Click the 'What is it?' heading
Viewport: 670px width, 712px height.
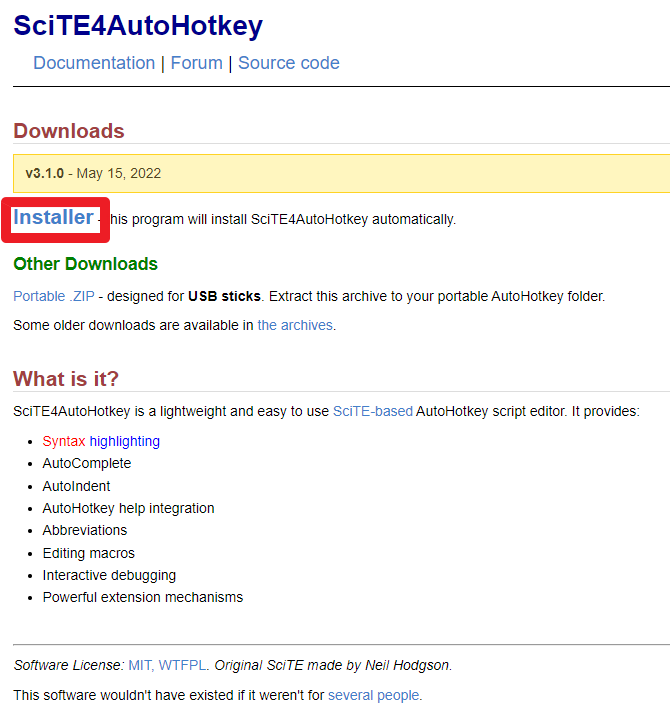pyautogui.click(x=66, y=379)
